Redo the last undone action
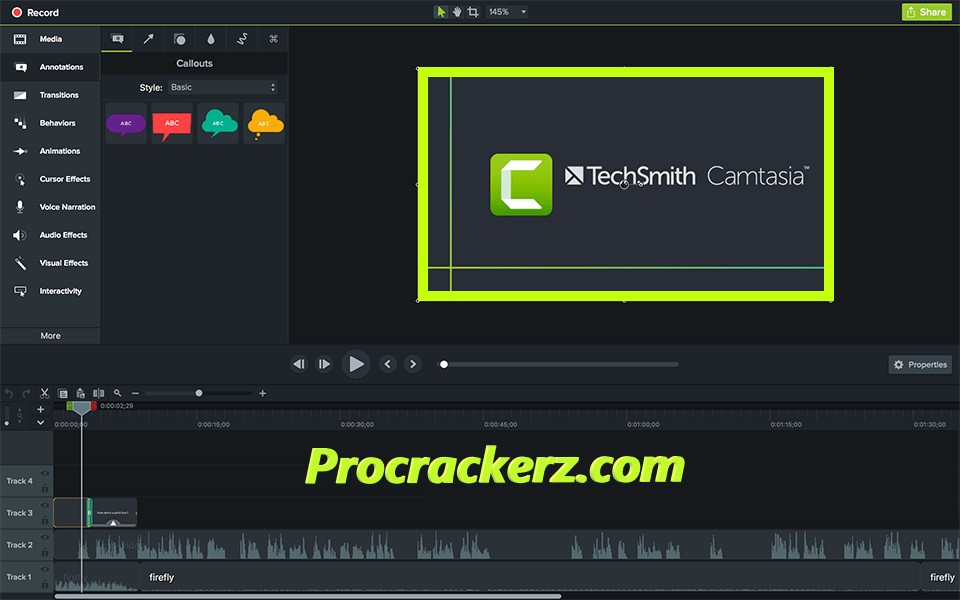 click(x=26, y=393)
